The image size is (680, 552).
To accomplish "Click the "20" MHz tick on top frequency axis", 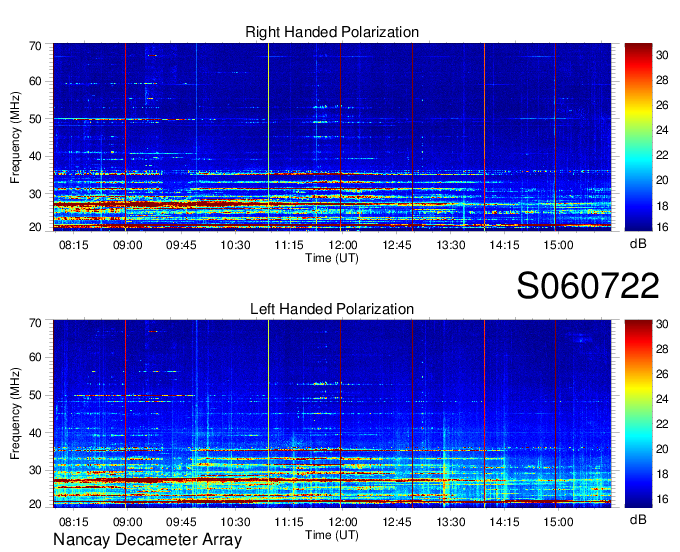I will [36, 227].
